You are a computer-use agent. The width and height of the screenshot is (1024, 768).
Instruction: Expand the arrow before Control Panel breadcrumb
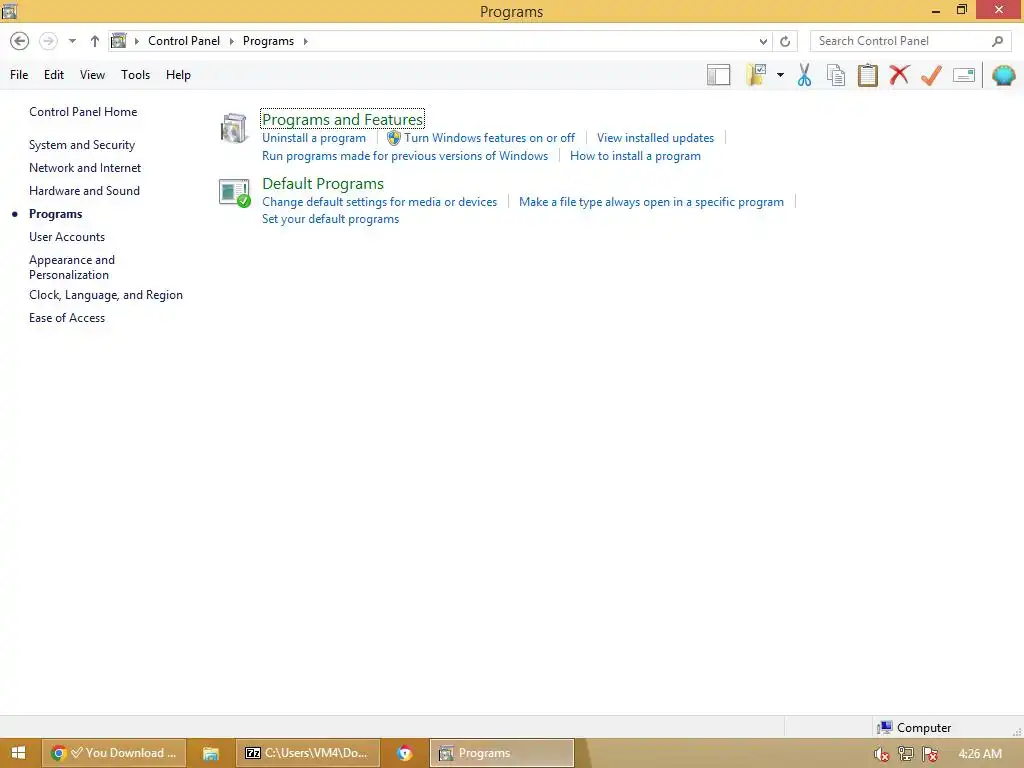pos(136,41)
